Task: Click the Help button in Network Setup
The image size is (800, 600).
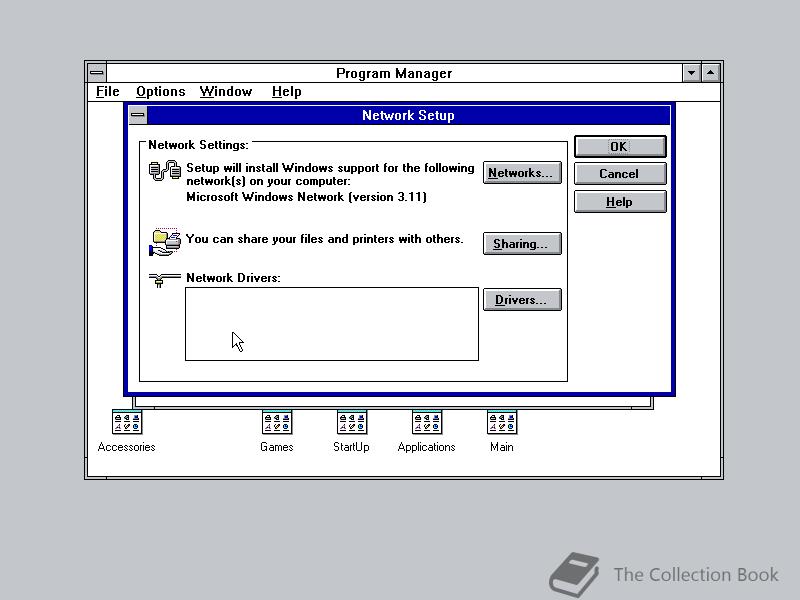Action: 620,202
